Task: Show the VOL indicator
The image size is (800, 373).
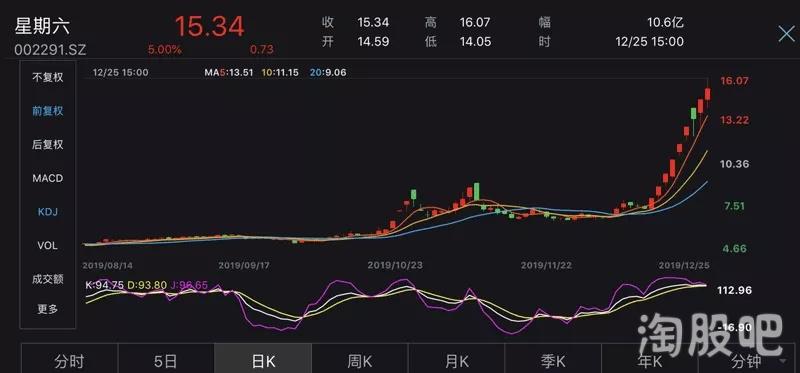Action: [48, 245]
